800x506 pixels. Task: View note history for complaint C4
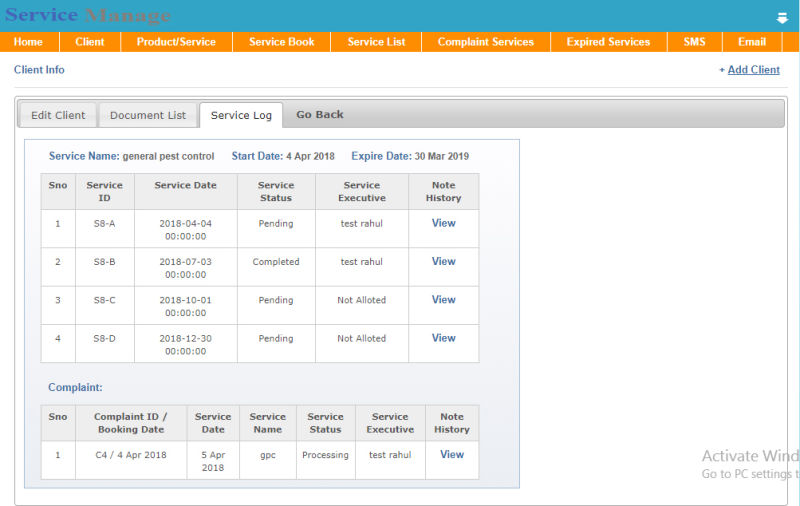[451, 454]
